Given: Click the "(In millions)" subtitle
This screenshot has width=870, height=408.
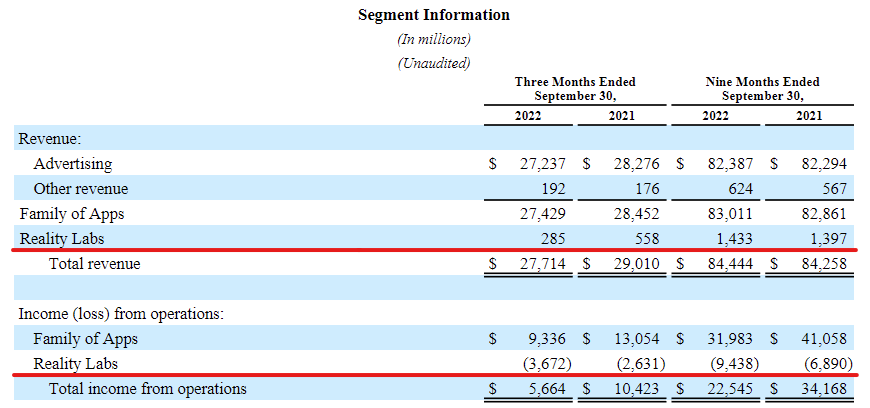Looking at the screenshot, I should [434, 39].
